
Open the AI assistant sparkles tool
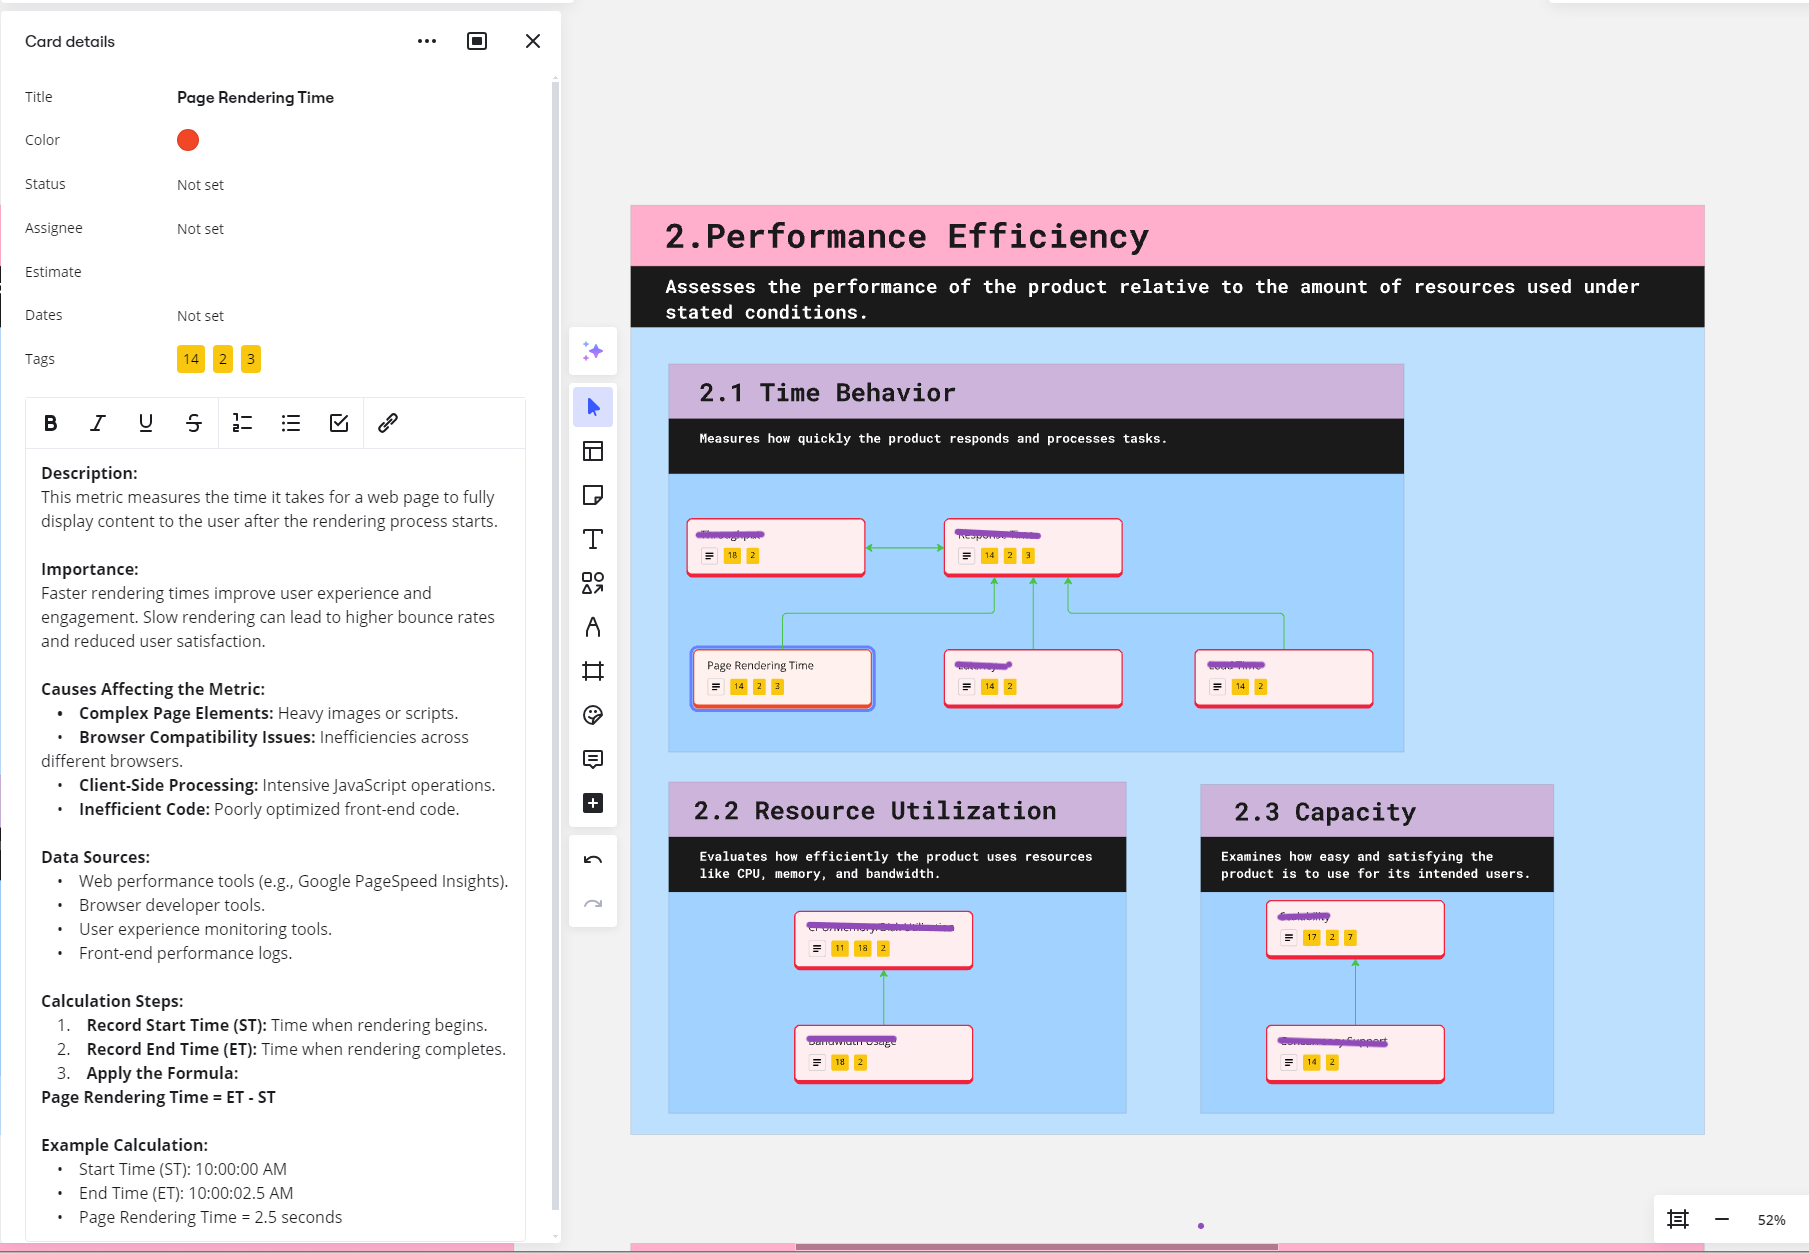point(593,351)
